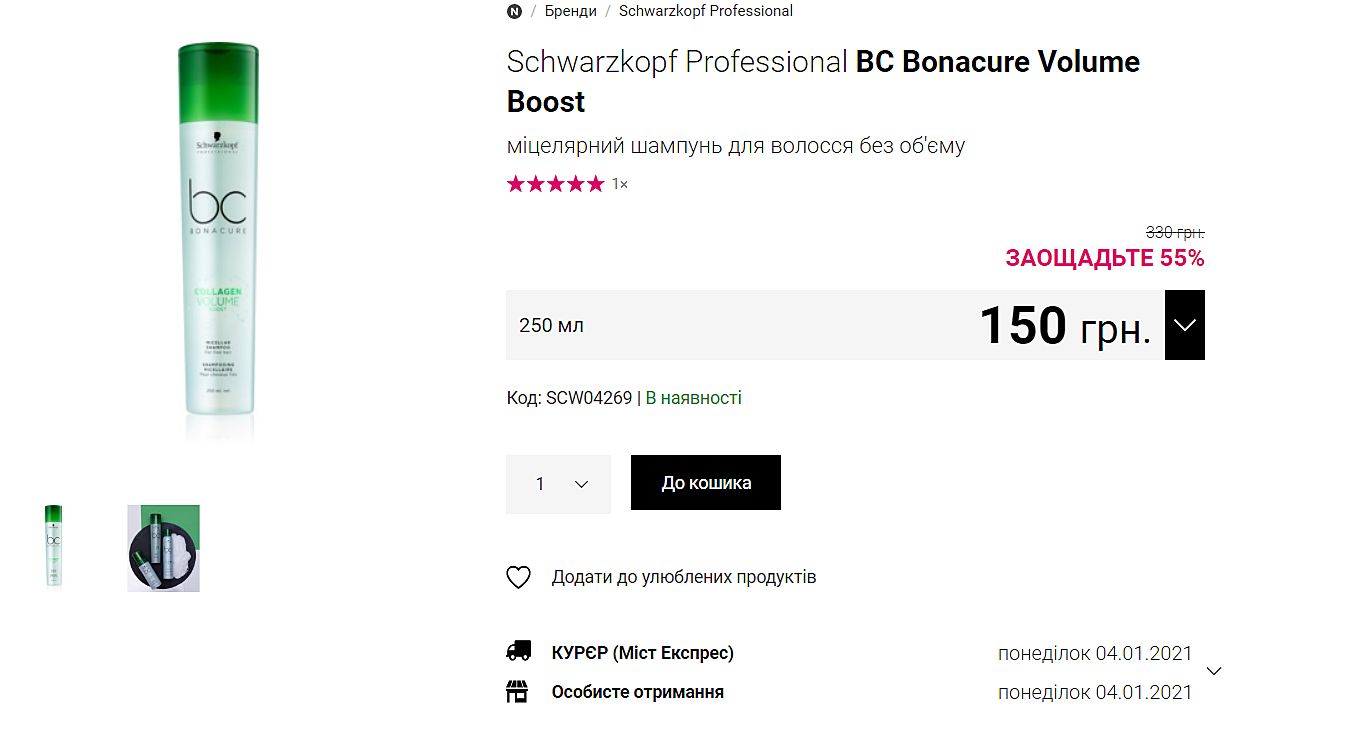Open Schwarzkopf Professional breadcrumb link
This screenshot has width=1369, height=729.
pos(706,11)
